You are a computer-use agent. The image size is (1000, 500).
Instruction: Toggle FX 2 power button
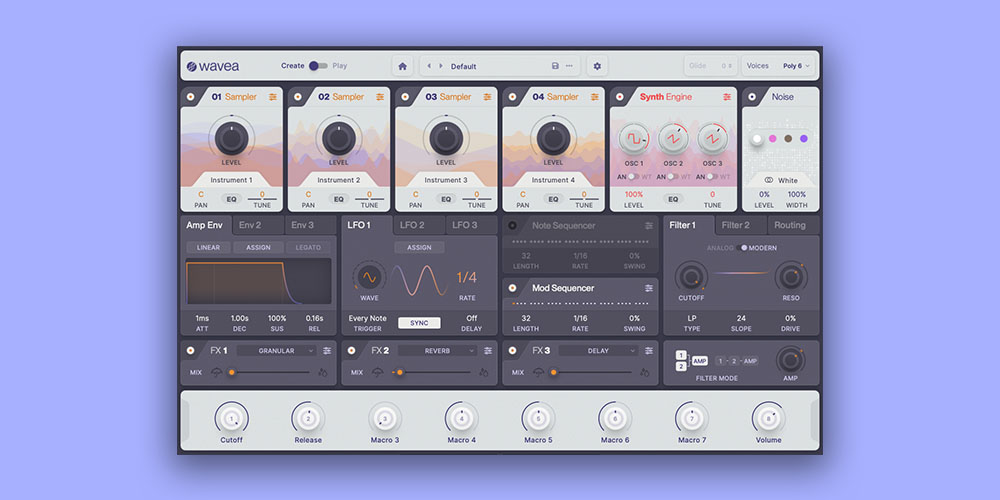coord(351,351)
